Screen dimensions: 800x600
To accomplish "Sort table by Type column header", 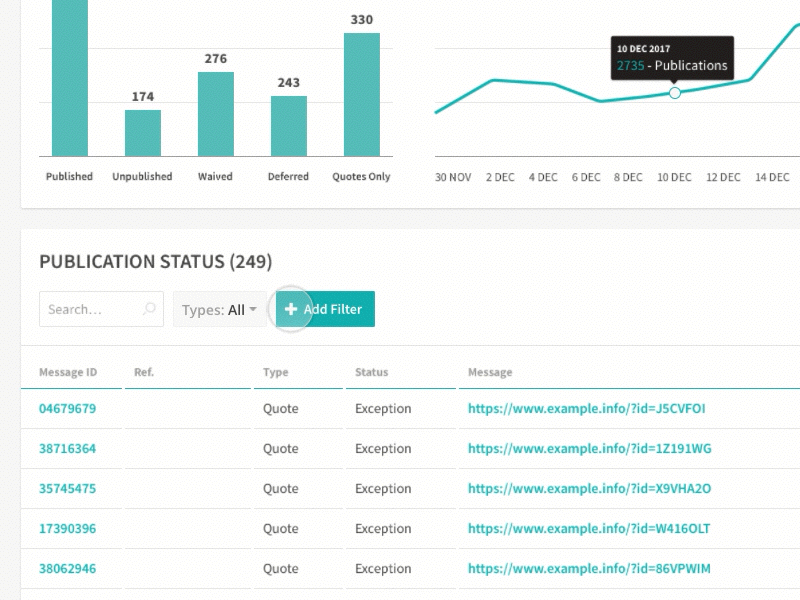I will tap(275, 372).
